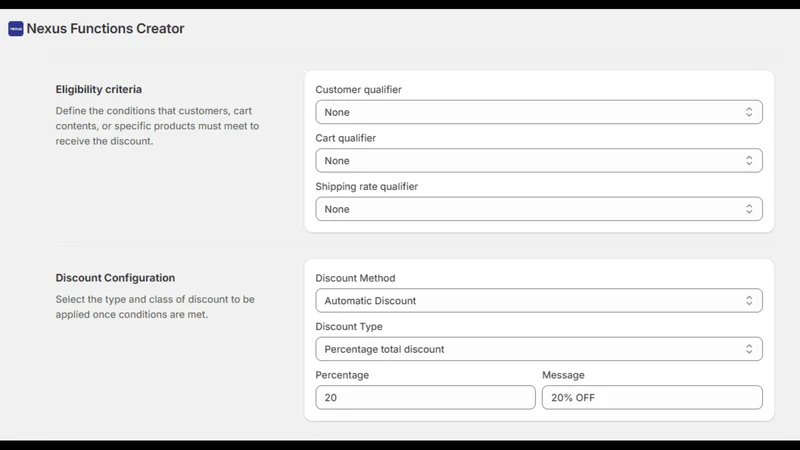Viewport: 800px width, 450px height.
Task: Open the Discount Method dropdown
Action: pos(539,301)
